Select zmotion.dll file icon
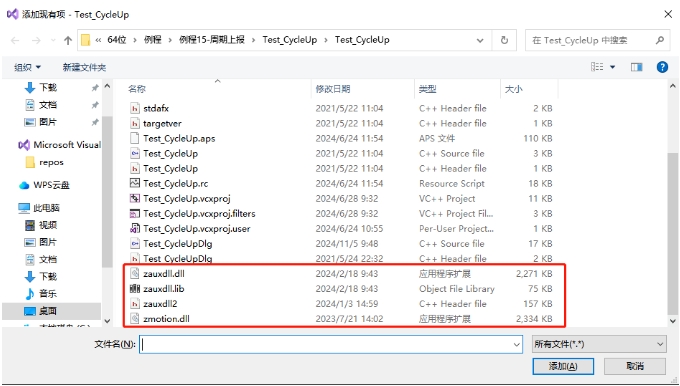680x386 pixels. [135, 319]
